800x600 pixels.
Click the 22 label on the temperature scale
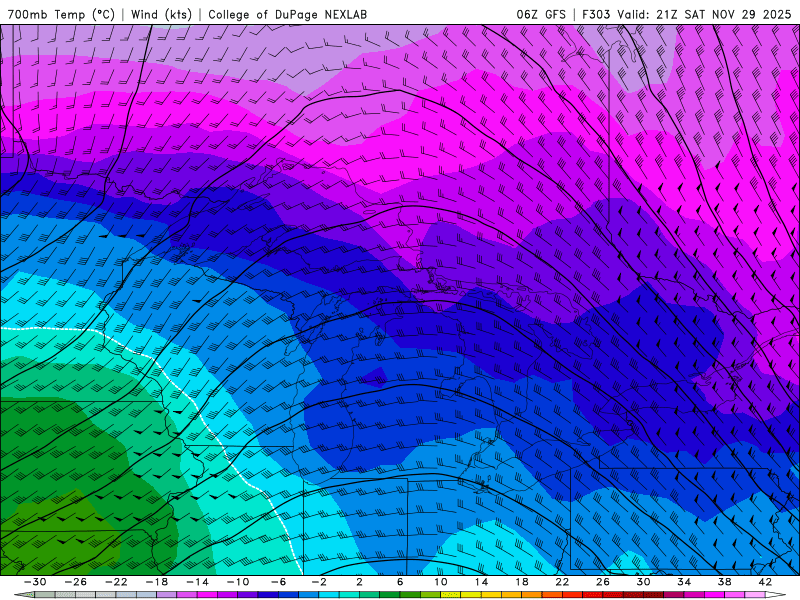point(562,582)
